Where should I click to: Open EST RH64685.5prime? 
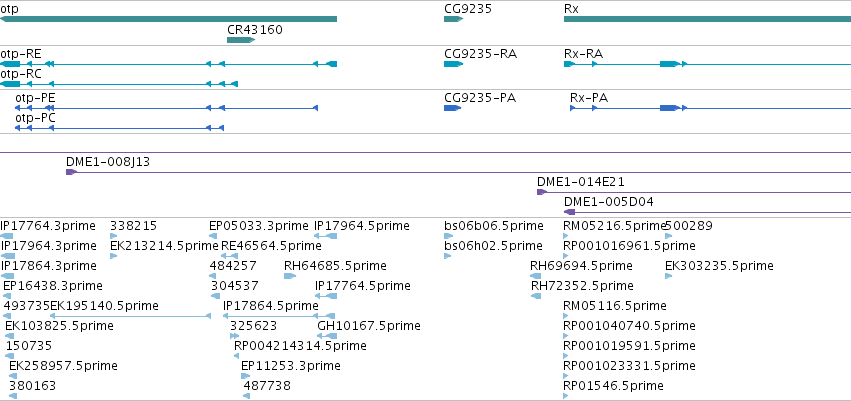[290, 276]
